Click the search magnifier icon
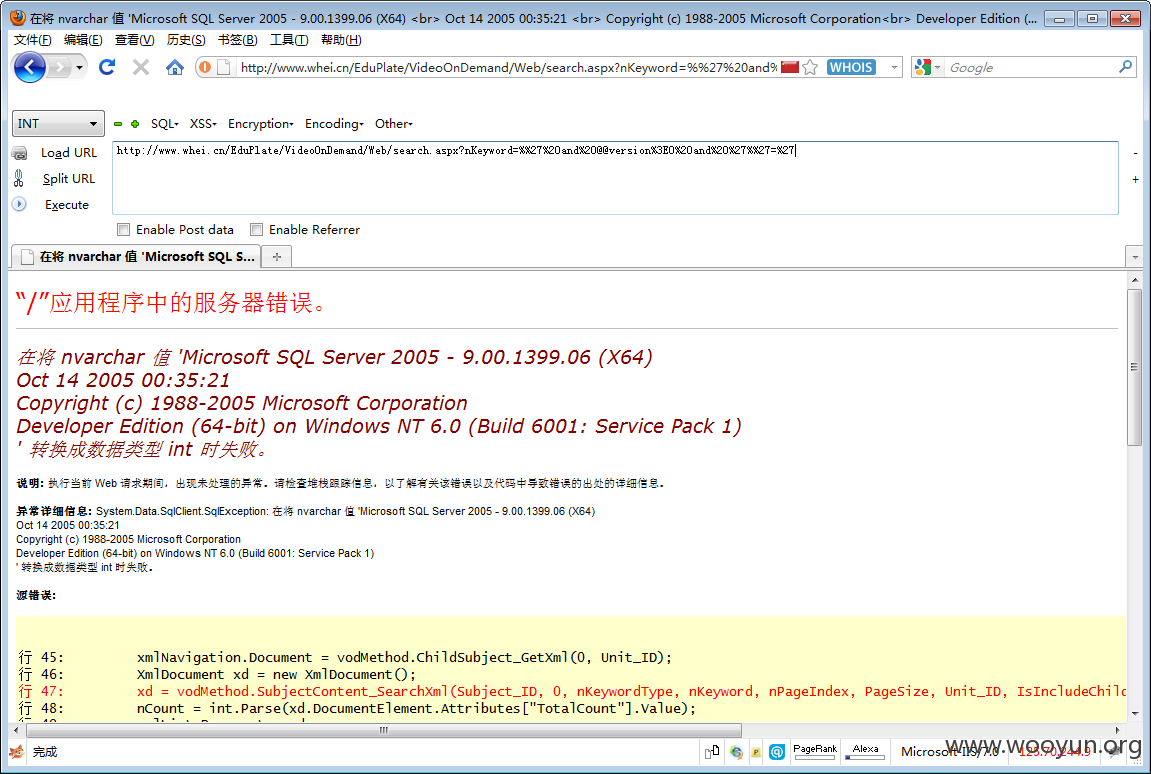This screenshot has height=774, width=1151. [x=1125, y=68]
